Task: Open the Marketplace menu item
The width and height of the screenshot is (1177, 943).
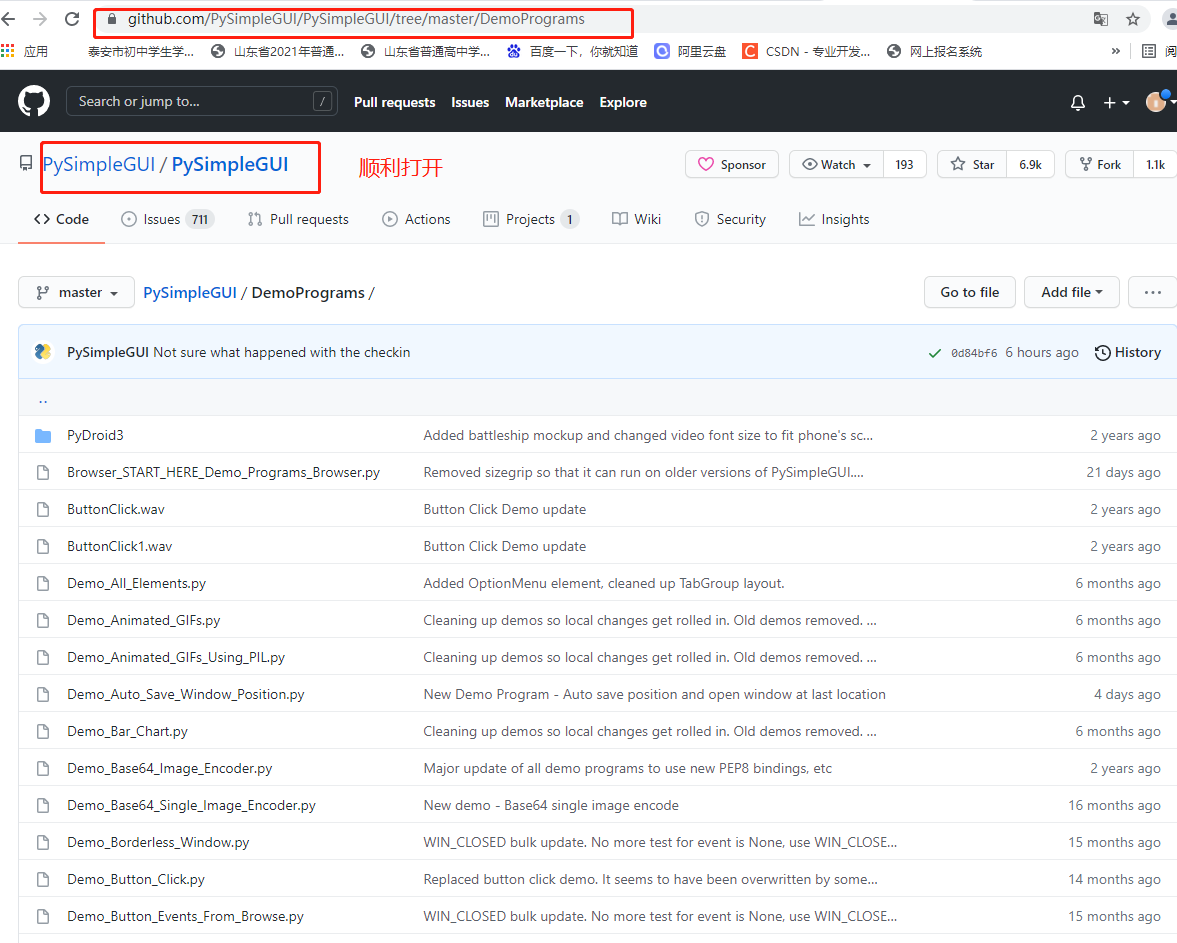Action: click(544, 101)
